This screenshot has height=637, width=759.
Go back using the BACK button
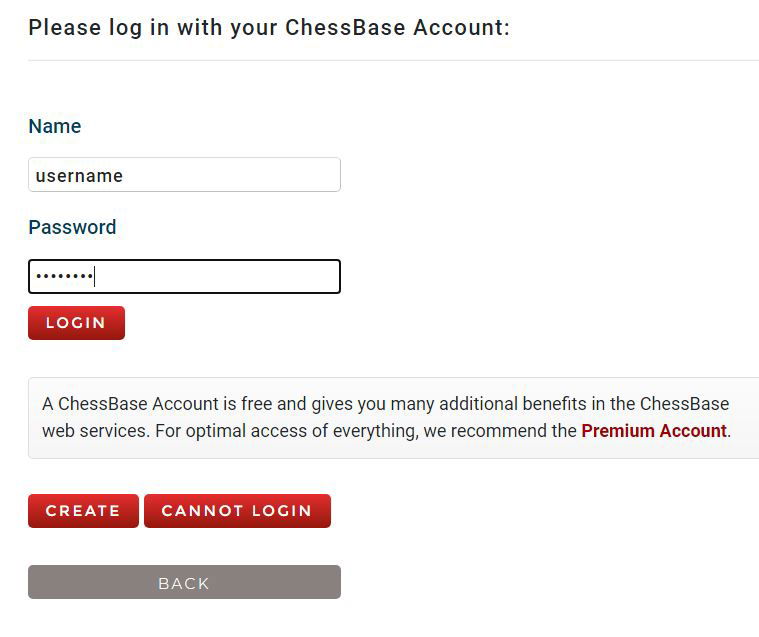184,583
